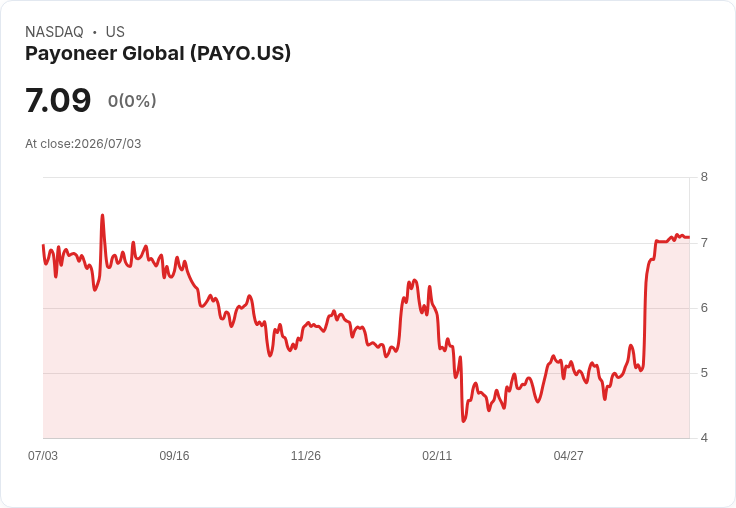Click the 6 price level on y-axis
Viewport: 736px width, 508px height.
[704, 308]
